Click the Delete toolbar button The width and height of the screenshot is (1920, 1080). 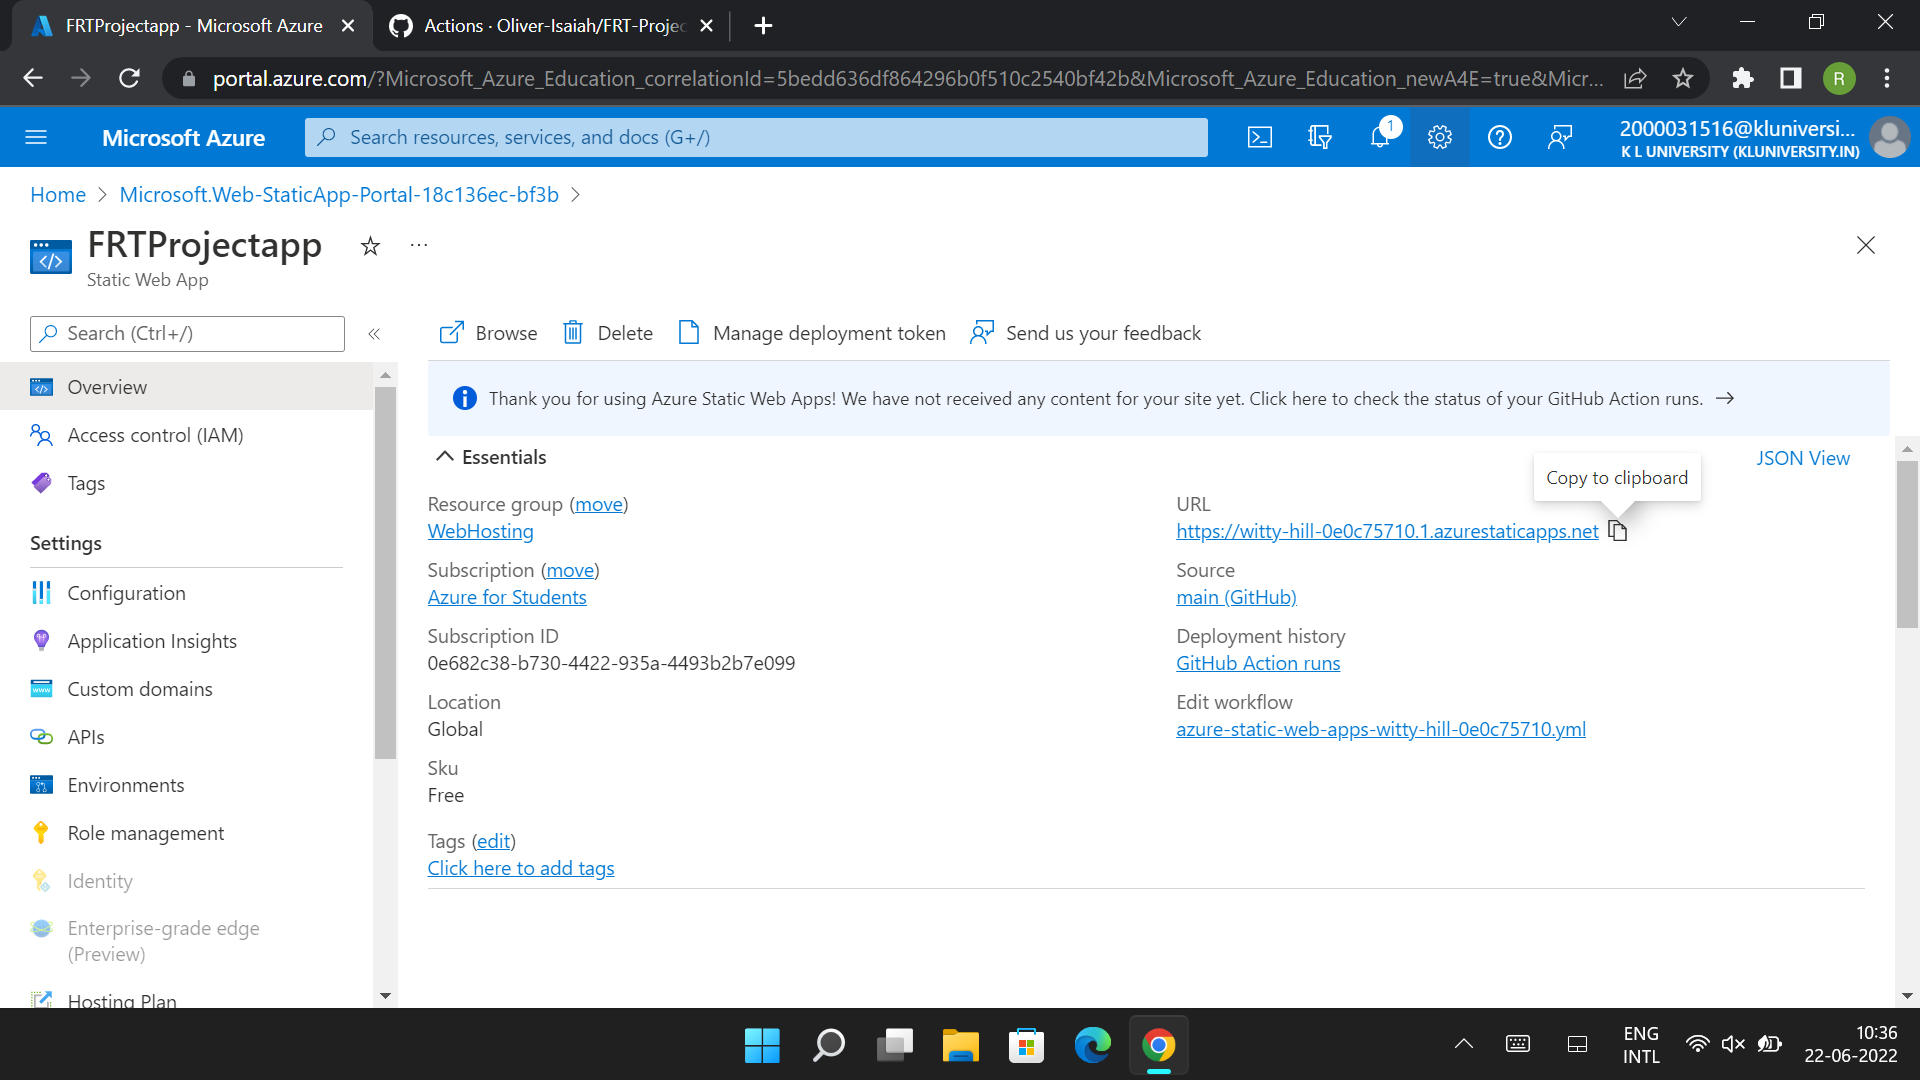pyautogui.click(x=607, y=333)
